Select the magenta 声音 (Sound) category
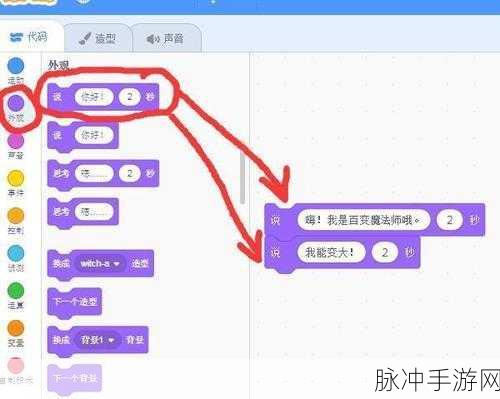Image resolution: width=500 pixels, height=399 pixels. tap(16, 146)
